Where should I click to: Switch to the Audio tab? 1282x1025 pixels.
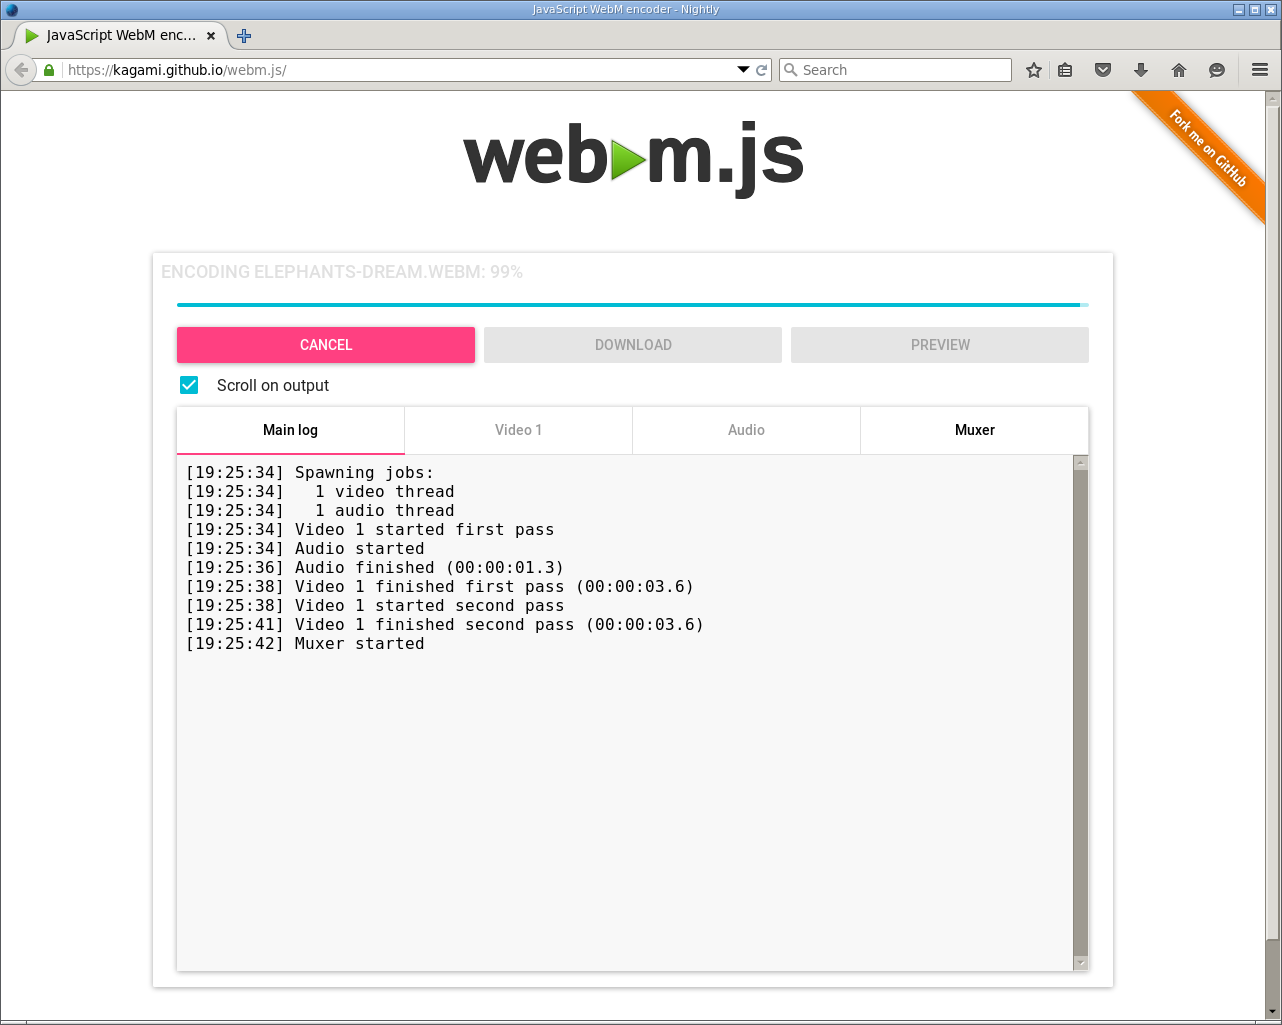coord(746,430)
